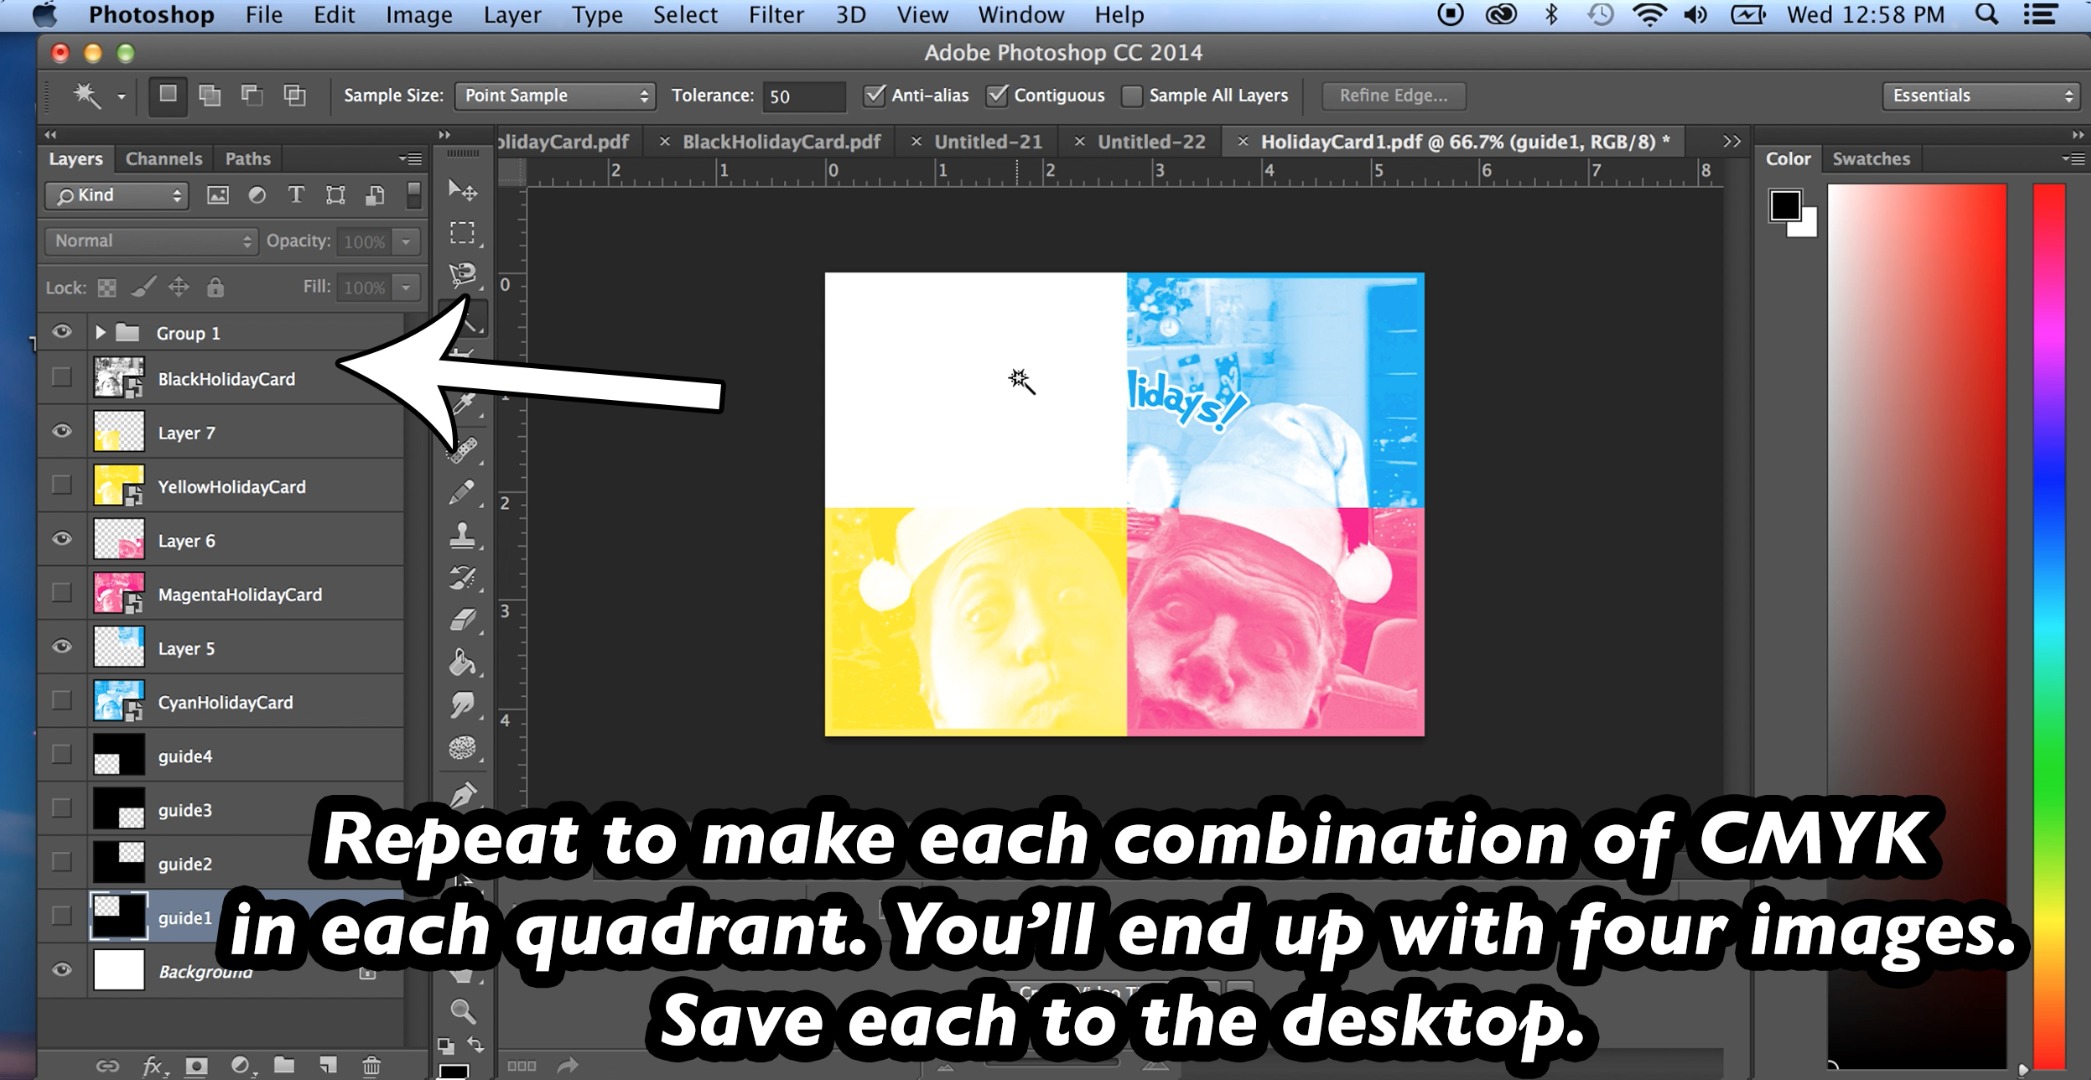2091x1080 pixels.
Task: Enable Sample All Layers
Action: 1133,95
